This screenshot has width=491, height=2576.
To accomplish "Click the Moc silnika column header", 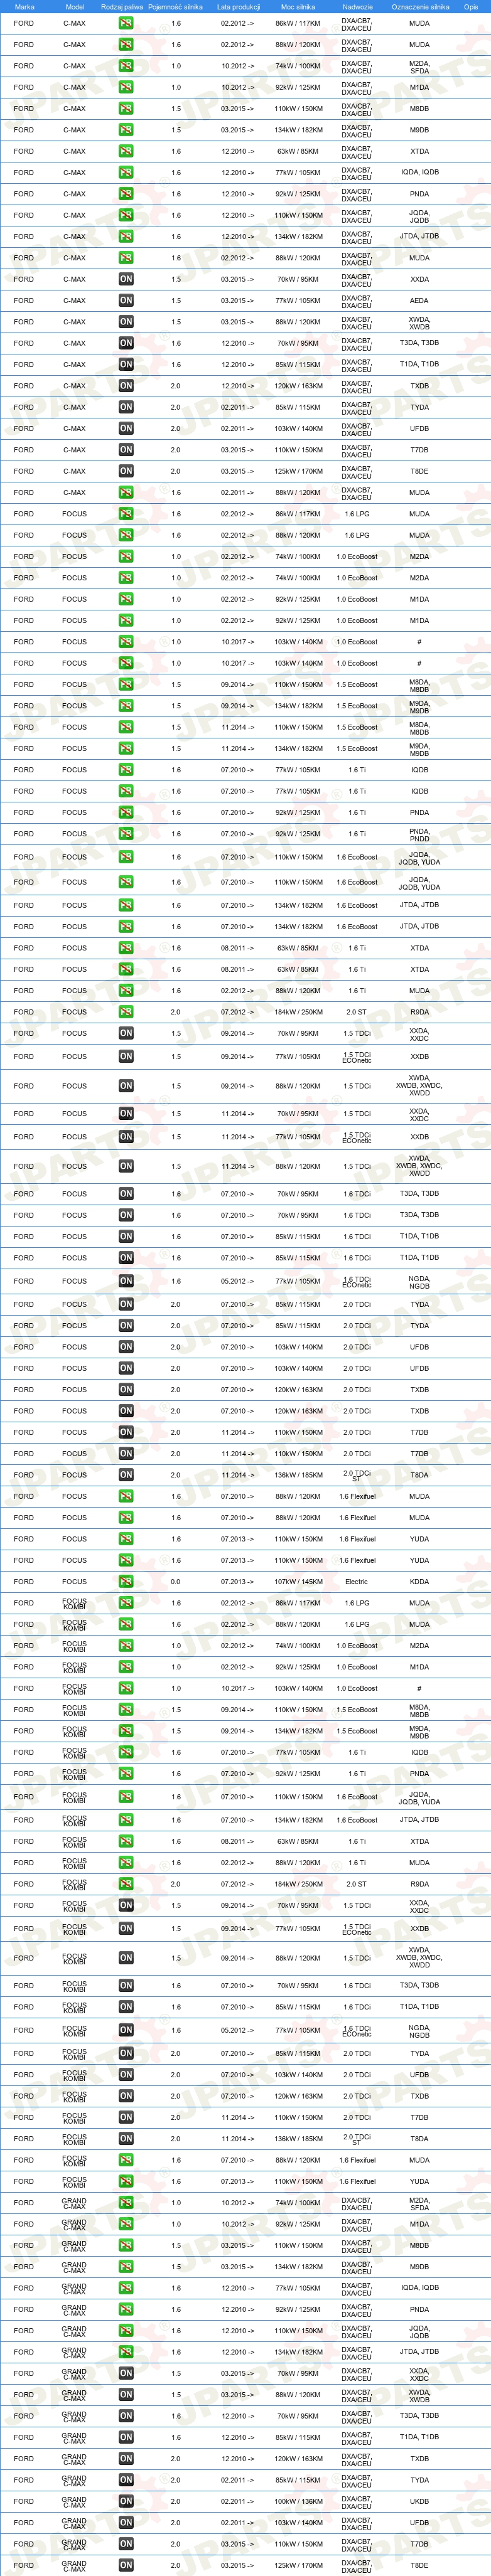I will tap(298, 6).
